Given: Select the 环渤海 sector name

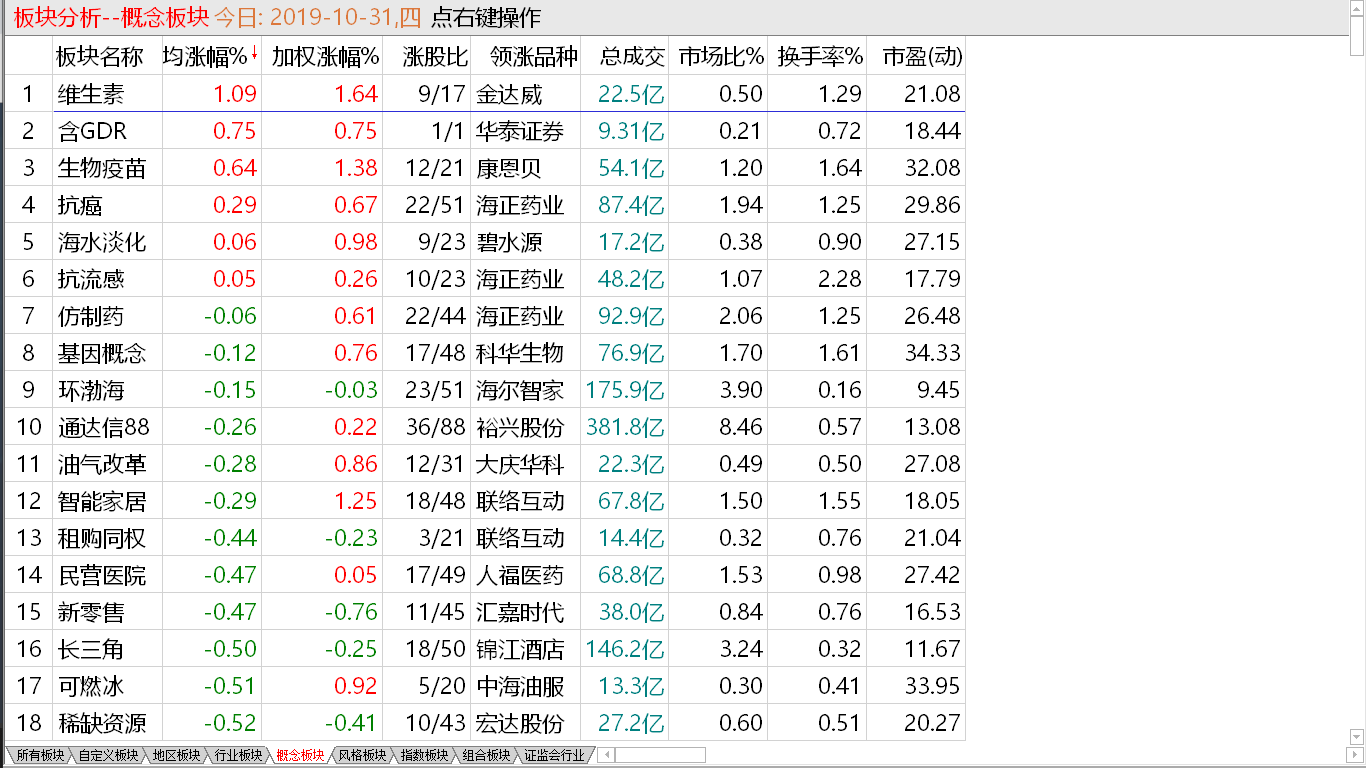Looking at the screenshot, I should click(91, 390).
